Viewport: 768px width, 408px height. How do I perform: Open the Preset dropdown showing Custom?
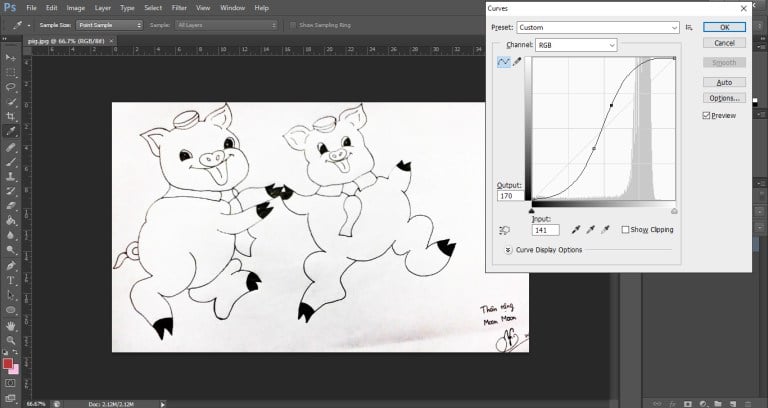(598, 27)
